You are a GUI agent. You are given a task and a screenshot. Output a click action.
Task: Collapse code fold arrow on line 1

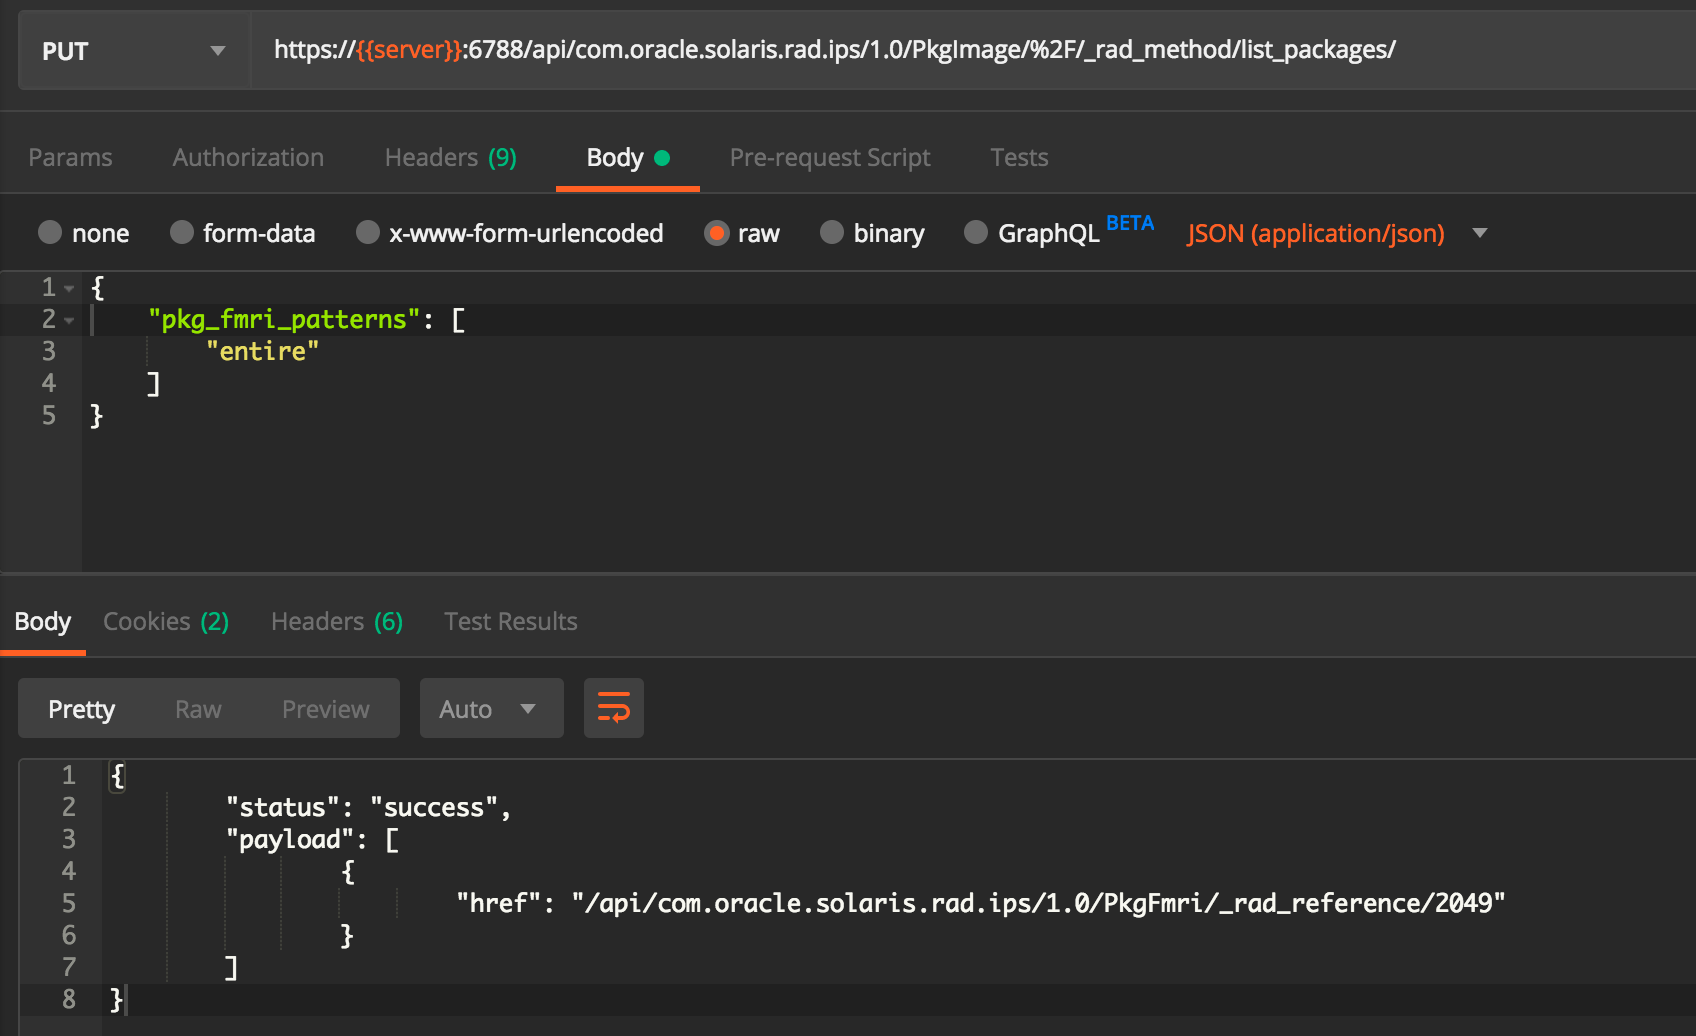pos(69,289)
